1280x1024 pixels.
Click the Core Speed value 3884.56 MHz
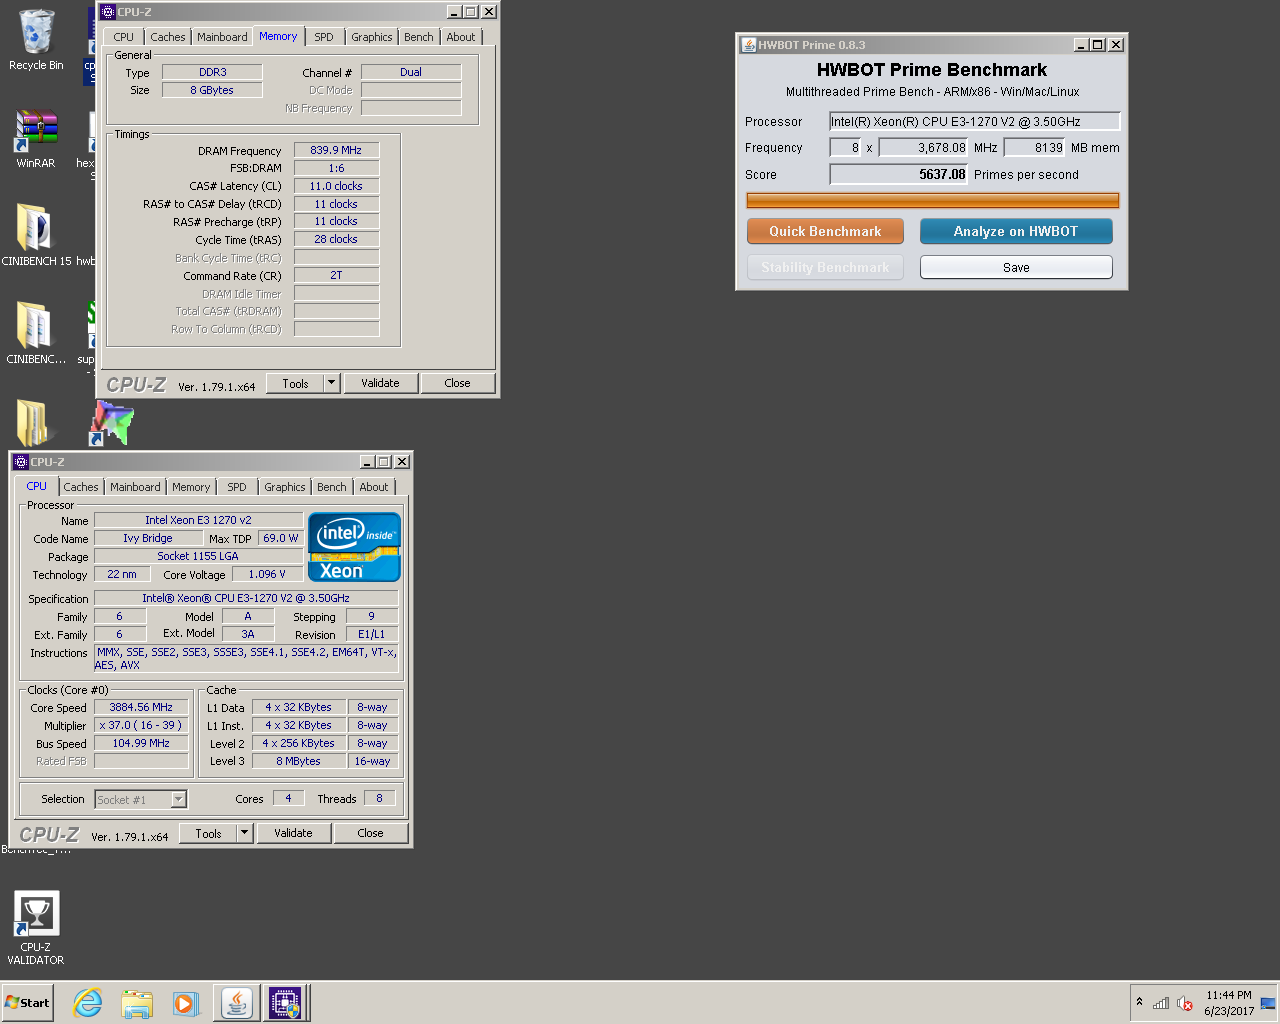[x=141, y=707]
